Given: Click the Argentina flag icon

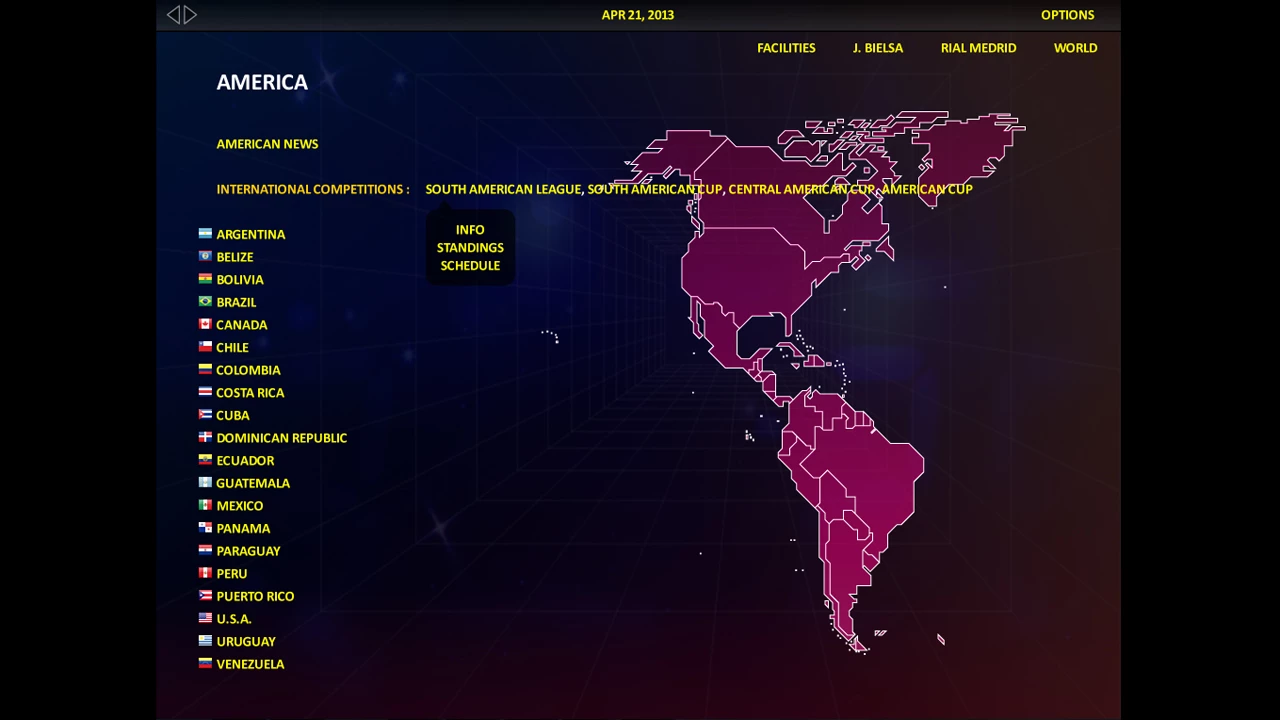Looking at the screenshot, I should (x=205, y=233).
